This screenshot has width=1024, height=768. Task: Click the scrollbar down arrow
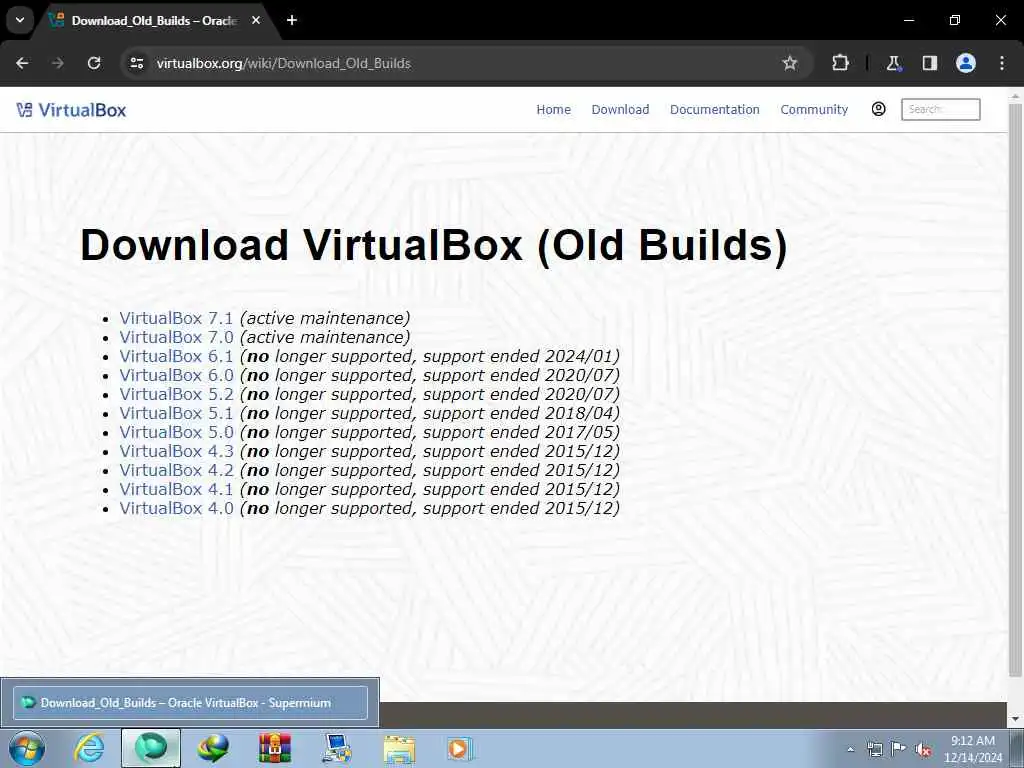(1015, 719)
